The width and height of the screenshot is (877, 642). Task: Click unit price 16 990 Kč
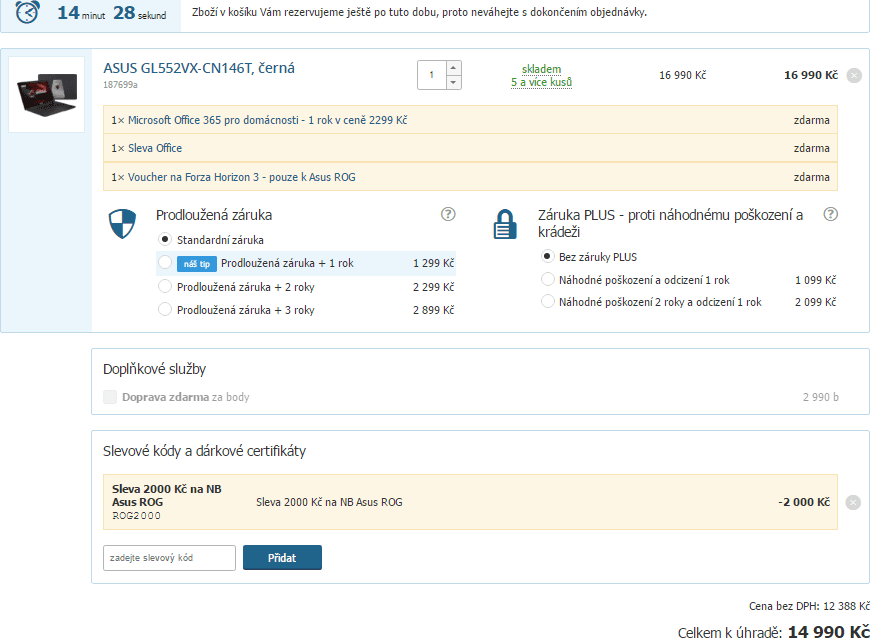pos(682,75)
